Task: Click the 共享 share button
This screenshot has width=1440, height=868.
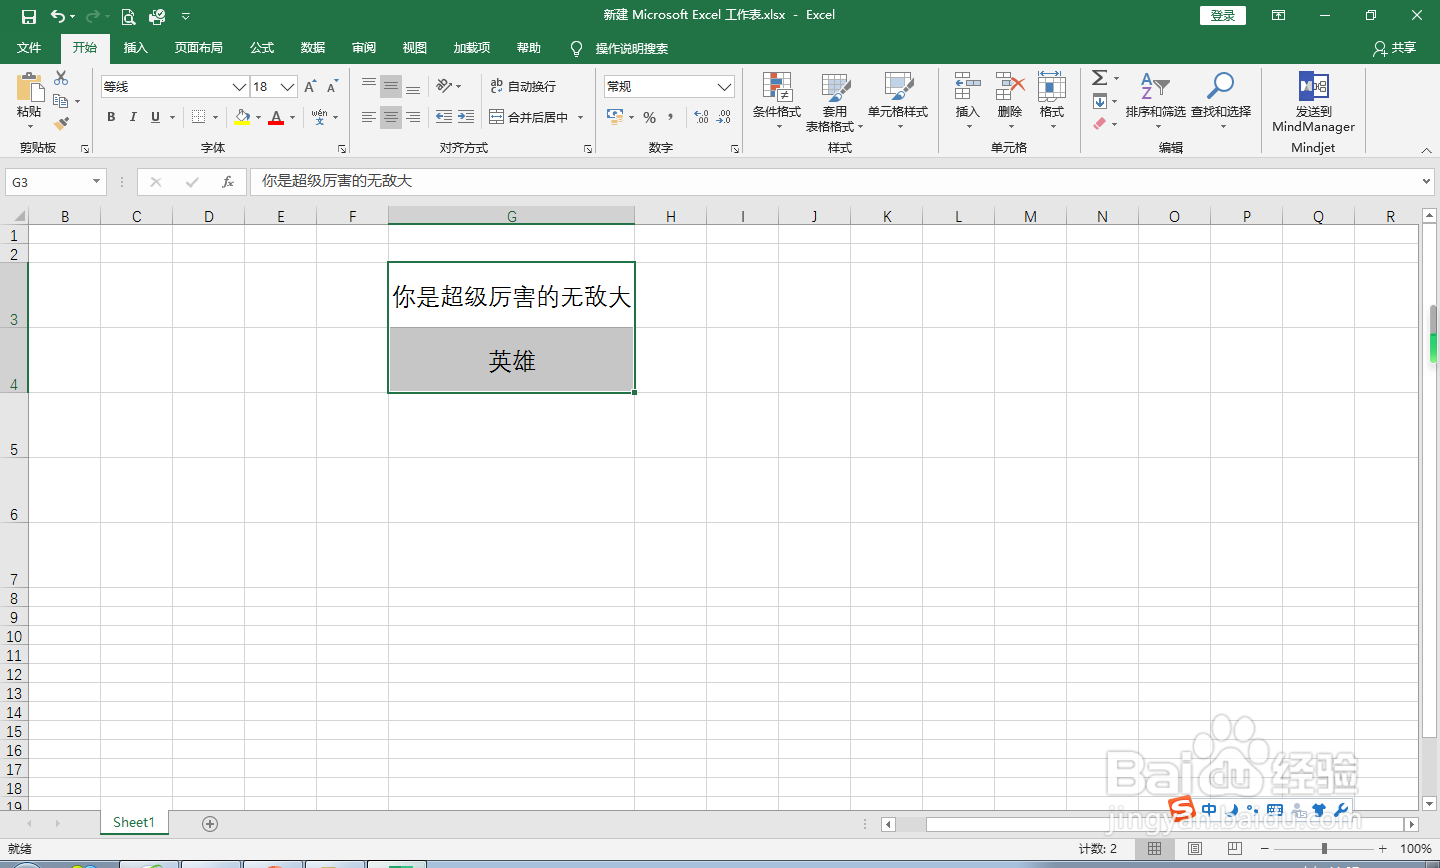Action: [1395, 48]
